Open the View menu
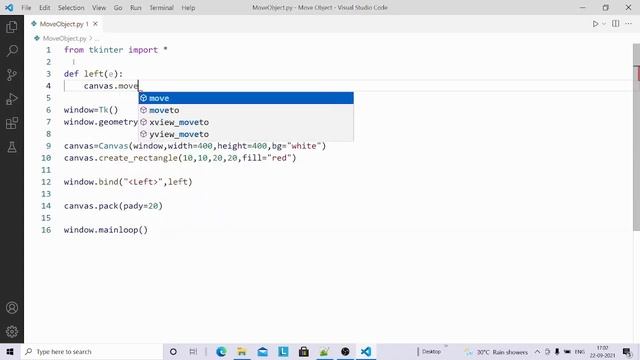The width and height of the screenshot is (640, 360). [x=99, y=8]
